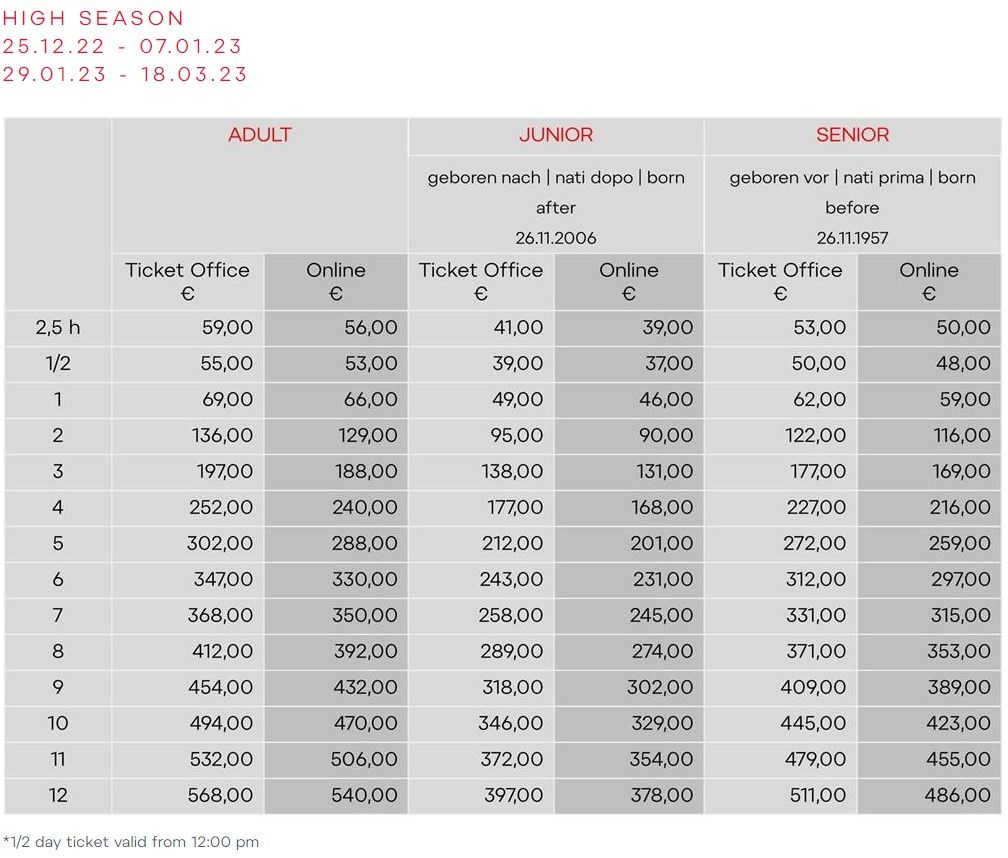1008x858 pixels.
Task: Click Adult Ticket Office price 568,00
Action: (x=220, y=796)
